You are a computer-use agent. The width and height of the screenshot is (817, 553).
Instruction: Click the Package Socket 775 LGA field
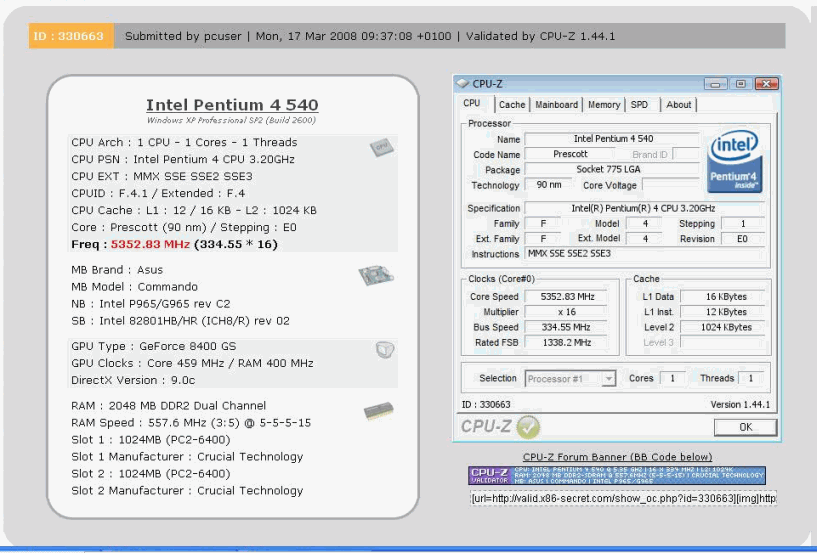tap(613, 169)
